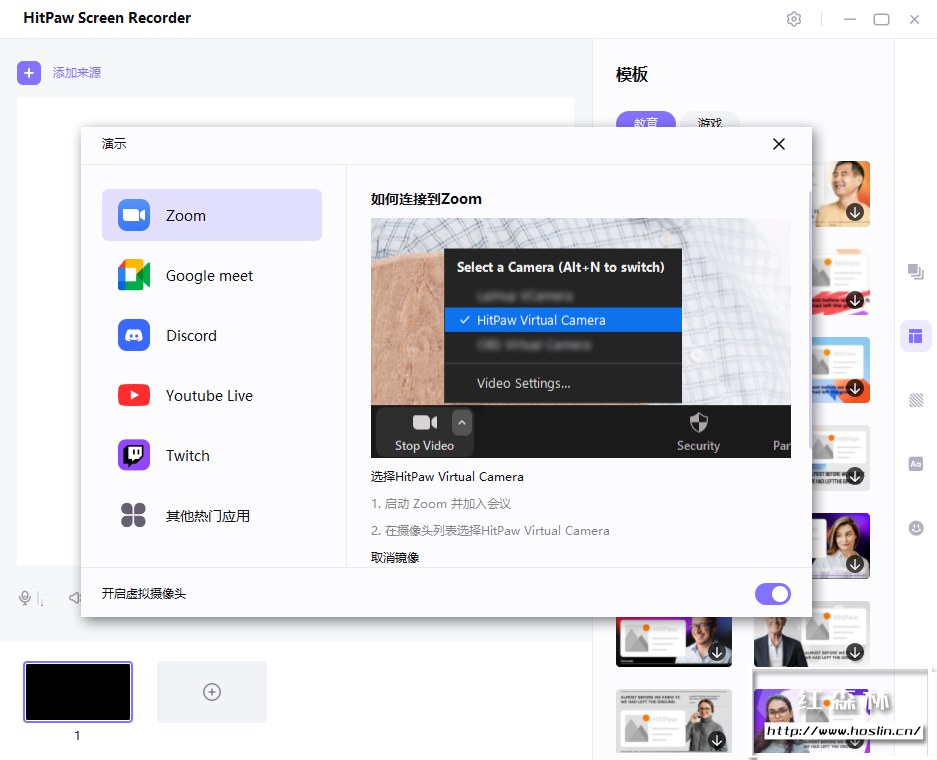Select Discord in the app list
This screenshot has height=760, width=937.
tap(212, 335)
